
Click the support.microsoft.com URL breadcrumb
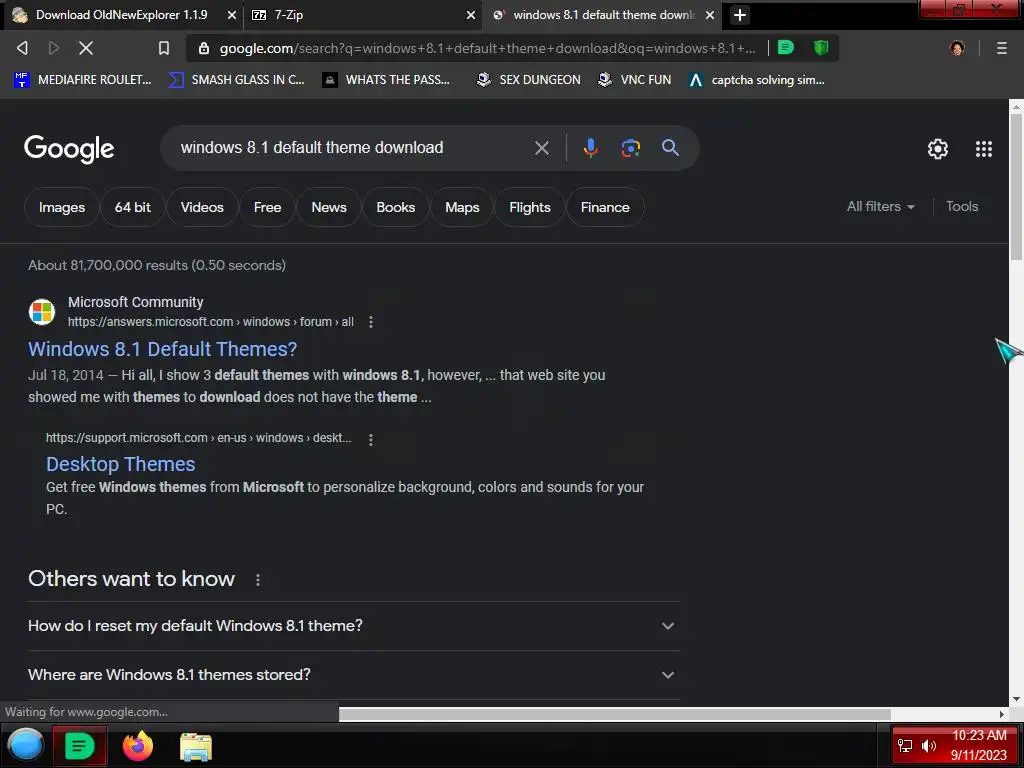point(199,438)
